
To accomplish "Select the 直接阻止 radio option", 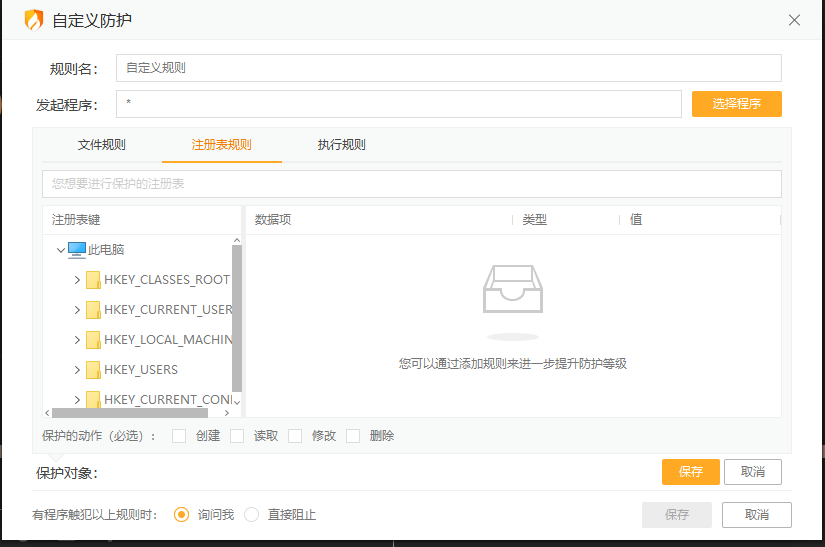I will pos(252,515).
